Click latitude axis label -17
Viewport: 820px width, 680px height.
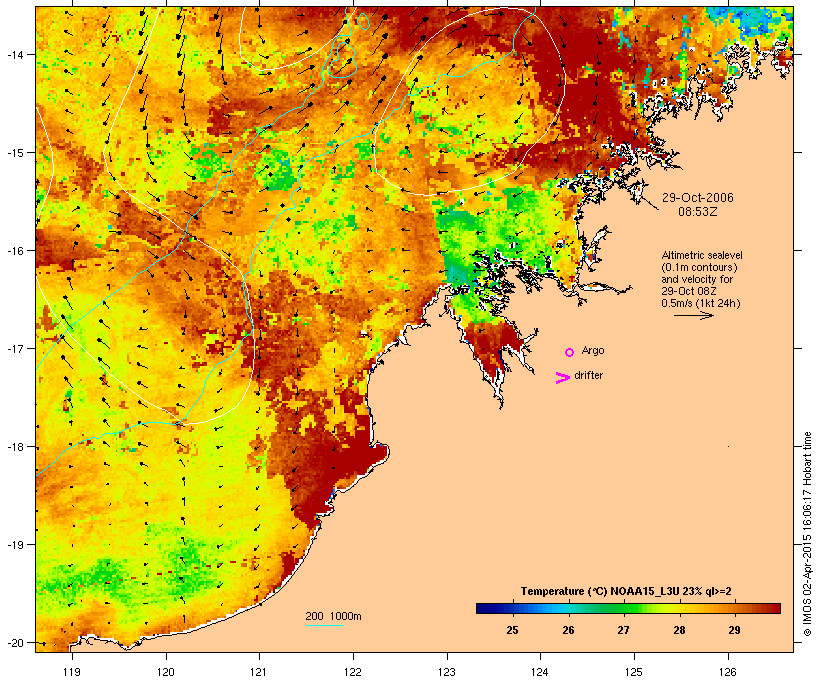tap(14, 348)
